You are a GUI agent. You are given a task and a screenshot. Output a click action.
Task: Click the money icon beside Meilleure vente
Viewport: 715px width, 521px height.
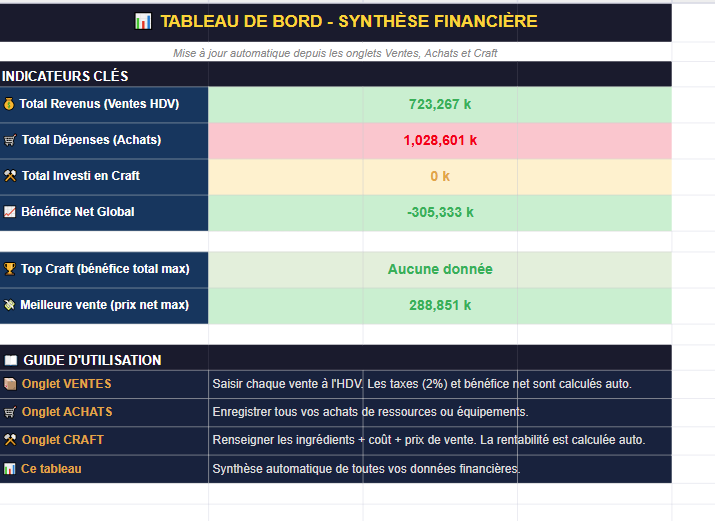(x=10, y=305)
